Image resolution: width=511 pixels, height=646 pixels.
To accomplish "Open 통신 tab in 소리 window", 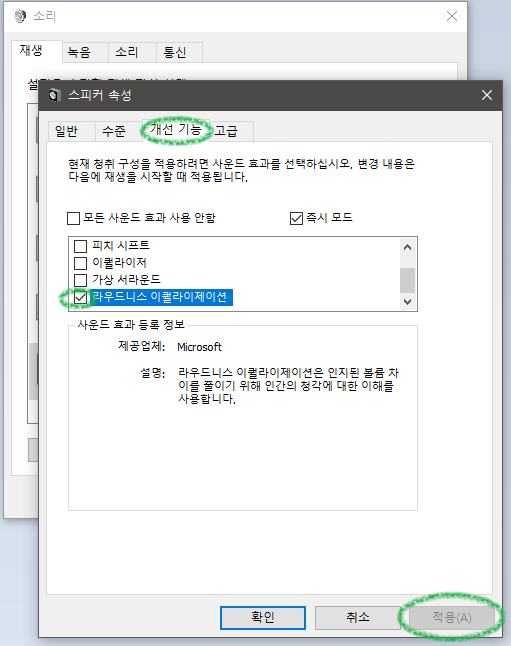I will 179,52.
